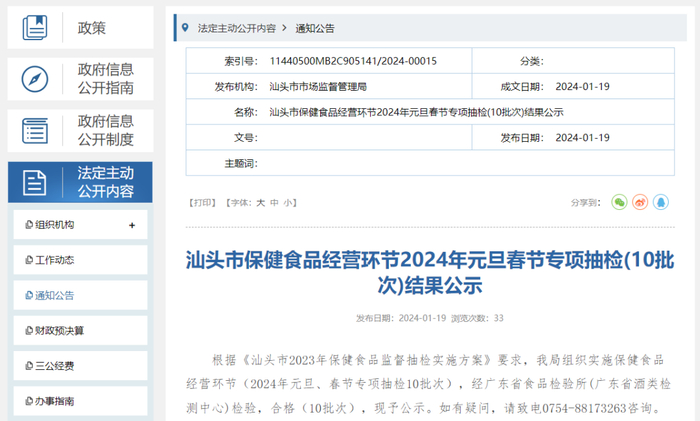Image resolution: width=700 pixels, height=421 pixels.
Task: Click the list icon for 政府信息公开制度
Action: pyautogui.click(x=35, y=131)
